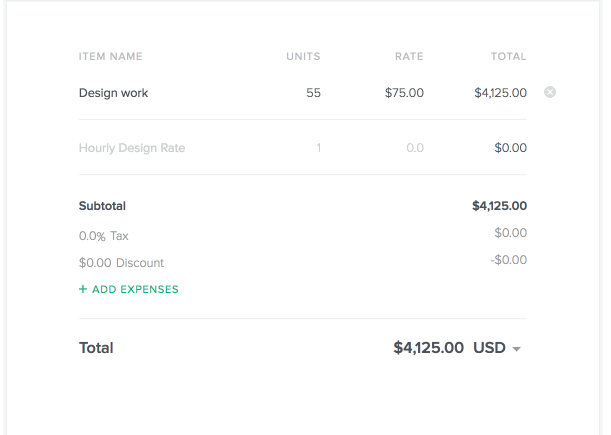
Task: Click the ITEM NAME column header
Action: (x=111, y=57)
